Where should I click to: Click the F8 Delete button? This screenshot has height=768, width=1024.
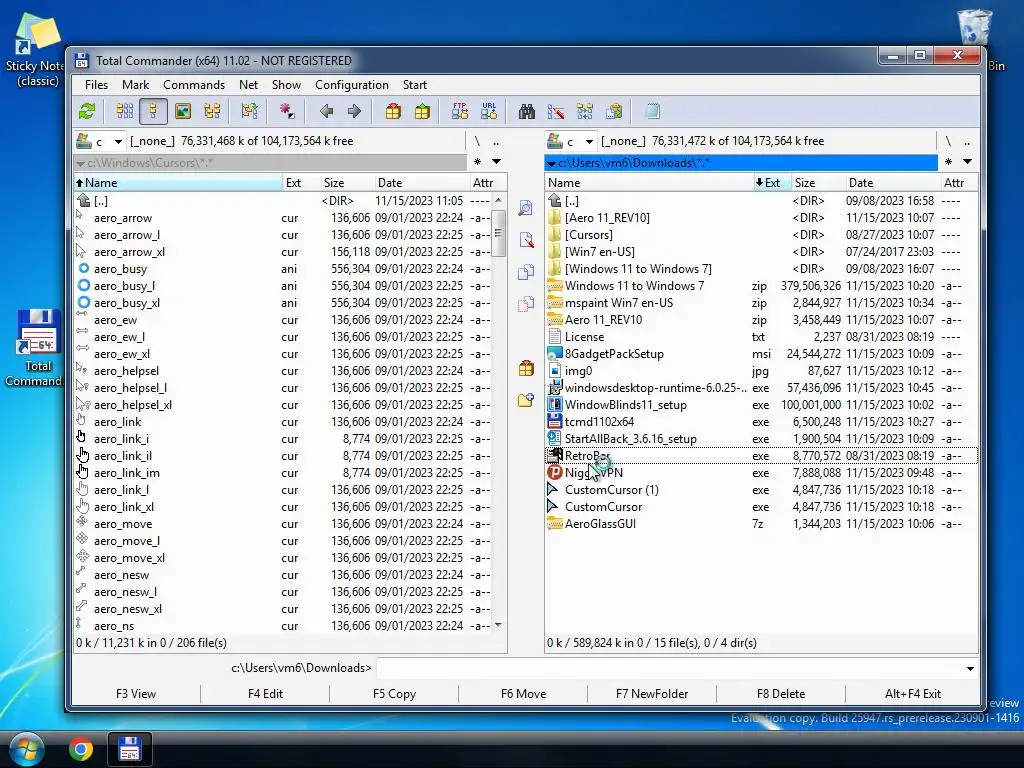tap(780, 694)
